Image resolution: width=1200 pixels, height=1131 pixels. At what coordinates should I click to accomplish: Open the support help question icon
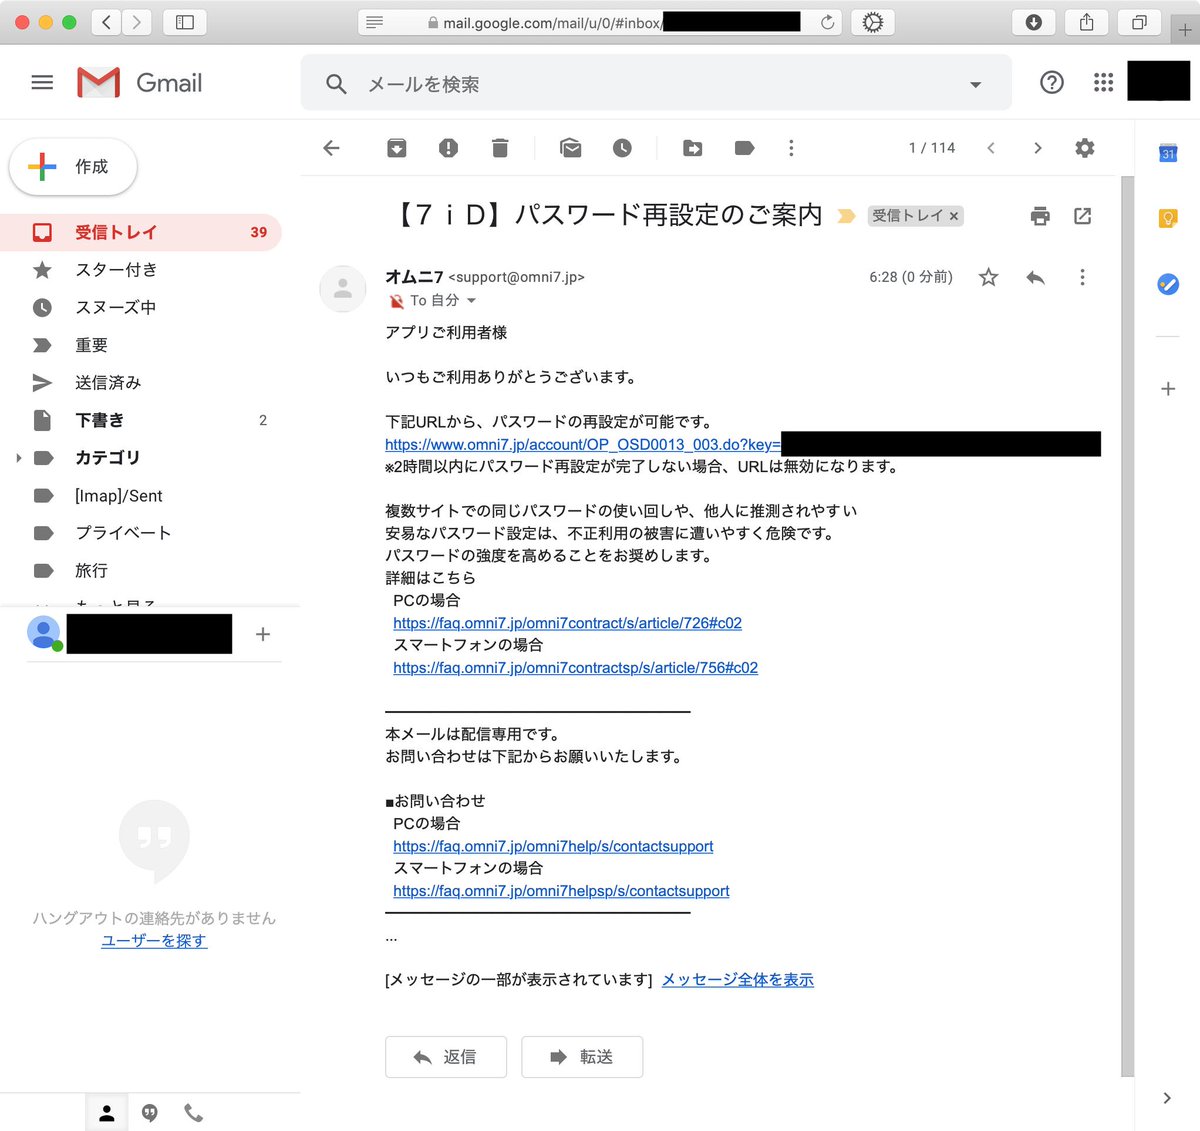tap(1052, 83)
